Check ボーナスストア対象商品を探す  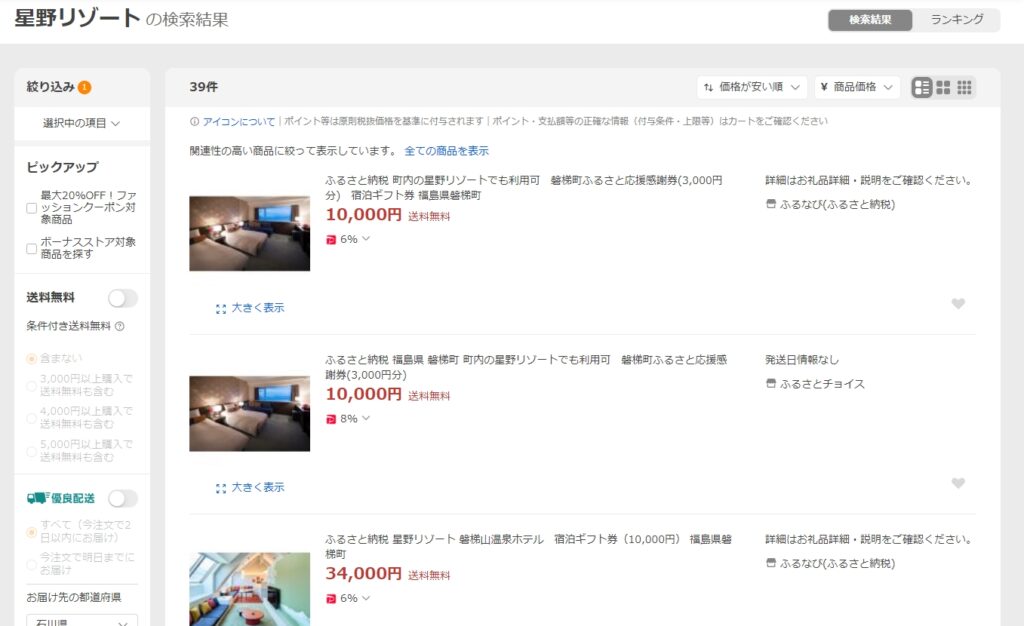31,249
